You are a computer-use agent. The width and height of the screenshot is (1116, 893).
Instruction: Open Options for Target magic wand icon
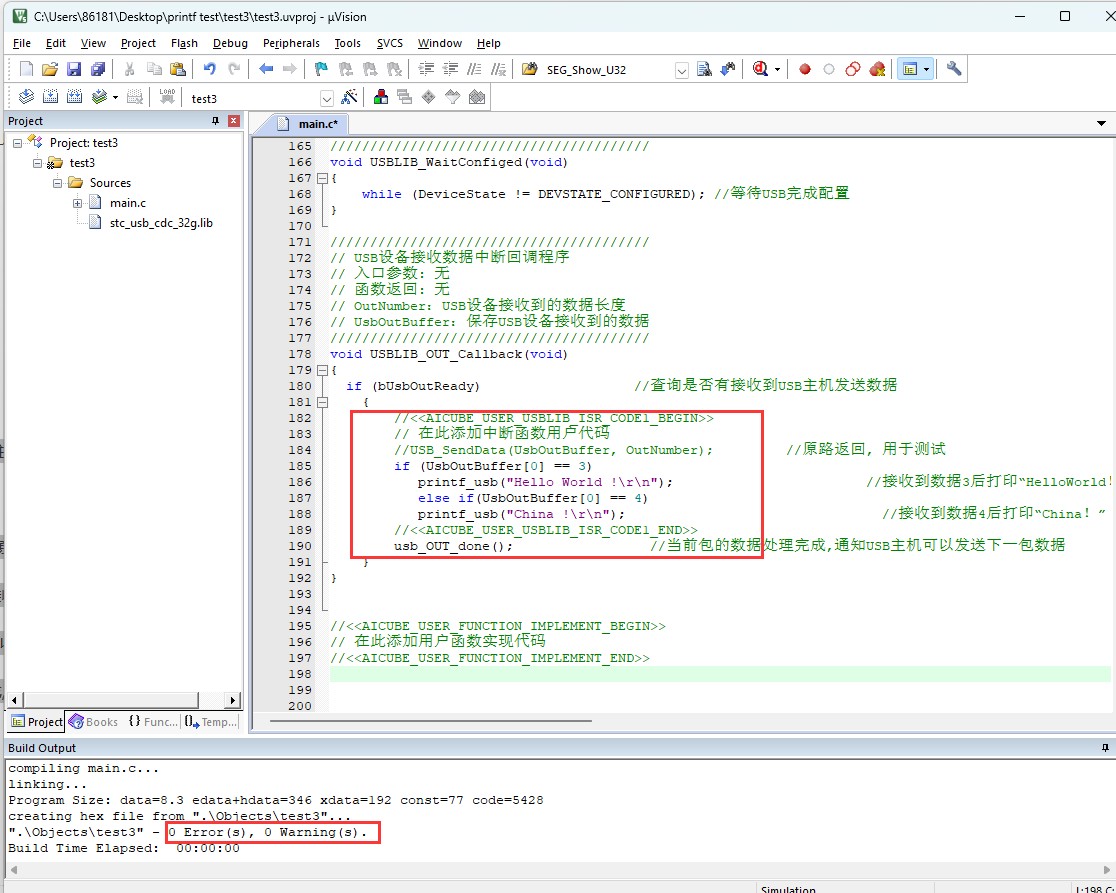coord(349,97)
